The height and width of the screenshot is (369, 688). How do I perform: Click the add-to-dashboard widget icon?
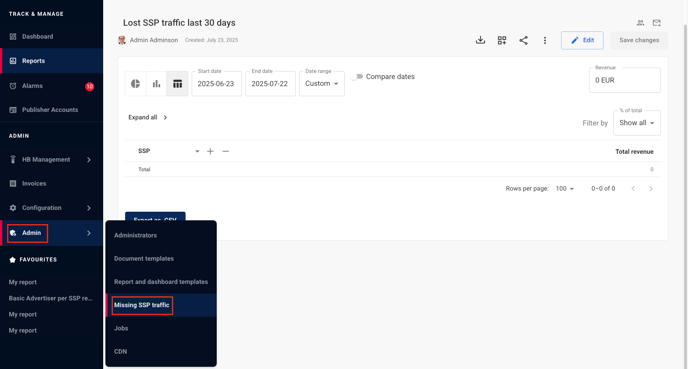click(x=502, y=40)
